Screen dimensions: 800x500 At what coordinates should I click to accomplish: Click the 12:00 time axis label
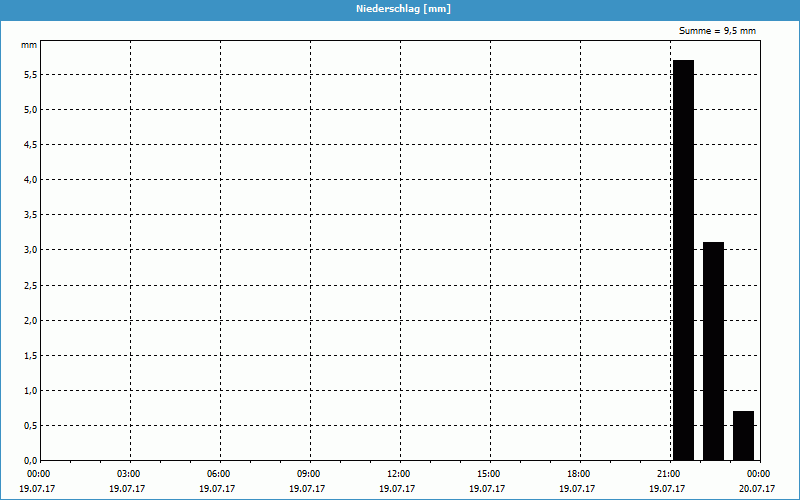[x=398, y=474]
